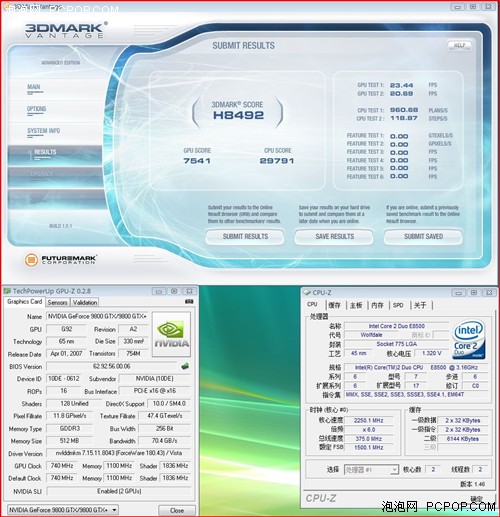The image size is (500, 517).
Task: Click the NVIDIA logo in GPU-Z
Action: [172, 334]
